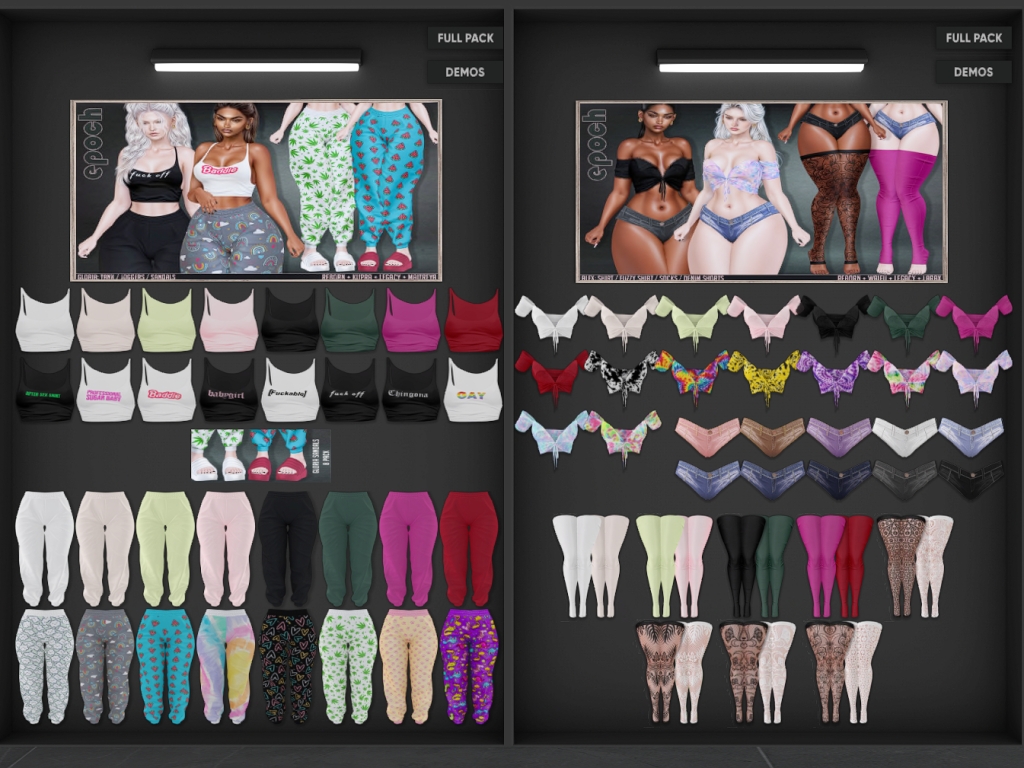Click FULL PACK on the Gloria joggers display
The width and height of the screenshot is (1024, 768).
click(x=464, y=38)
